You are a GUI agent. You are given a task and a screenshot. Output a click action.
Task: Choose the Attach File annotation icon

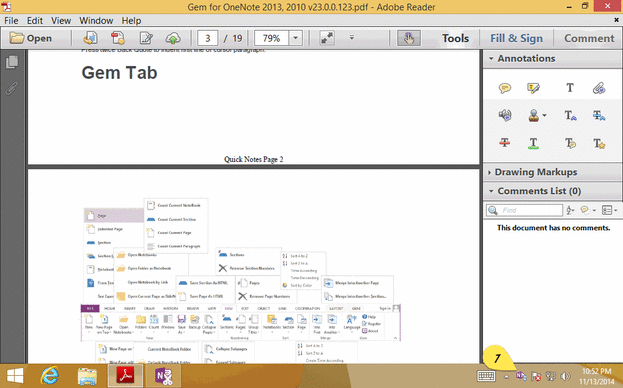[599, 88]
